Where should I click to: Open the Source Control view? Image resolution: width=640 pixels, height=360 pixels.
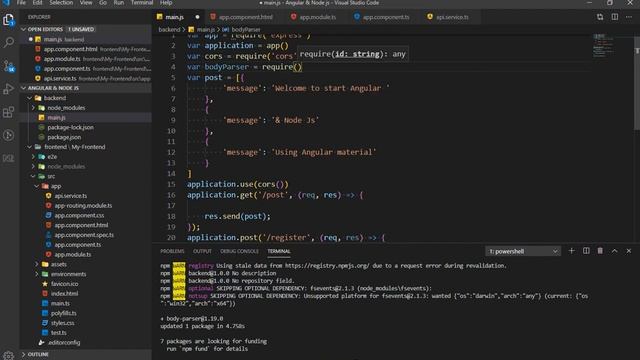pyautogui.click(x=9, y=66)
